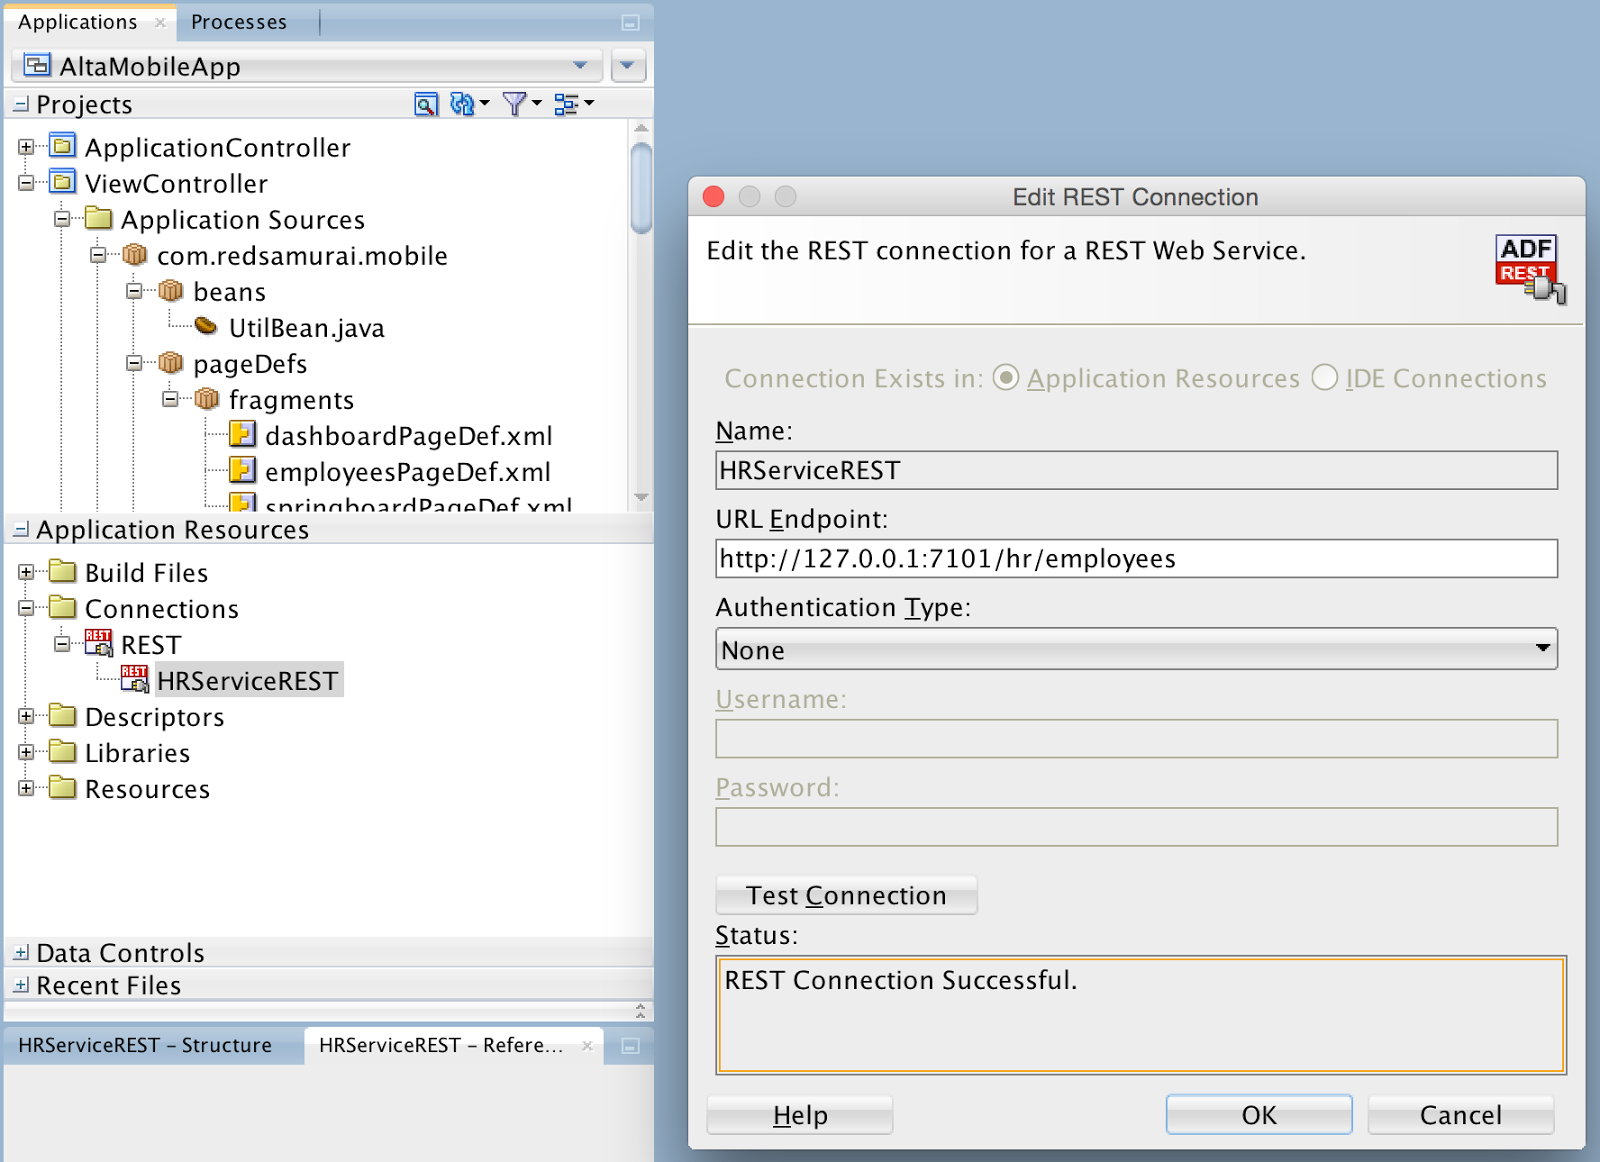Select the Application Resources radio button
Screen dimensions: 1600x1162
click(x=1006, y=377)
